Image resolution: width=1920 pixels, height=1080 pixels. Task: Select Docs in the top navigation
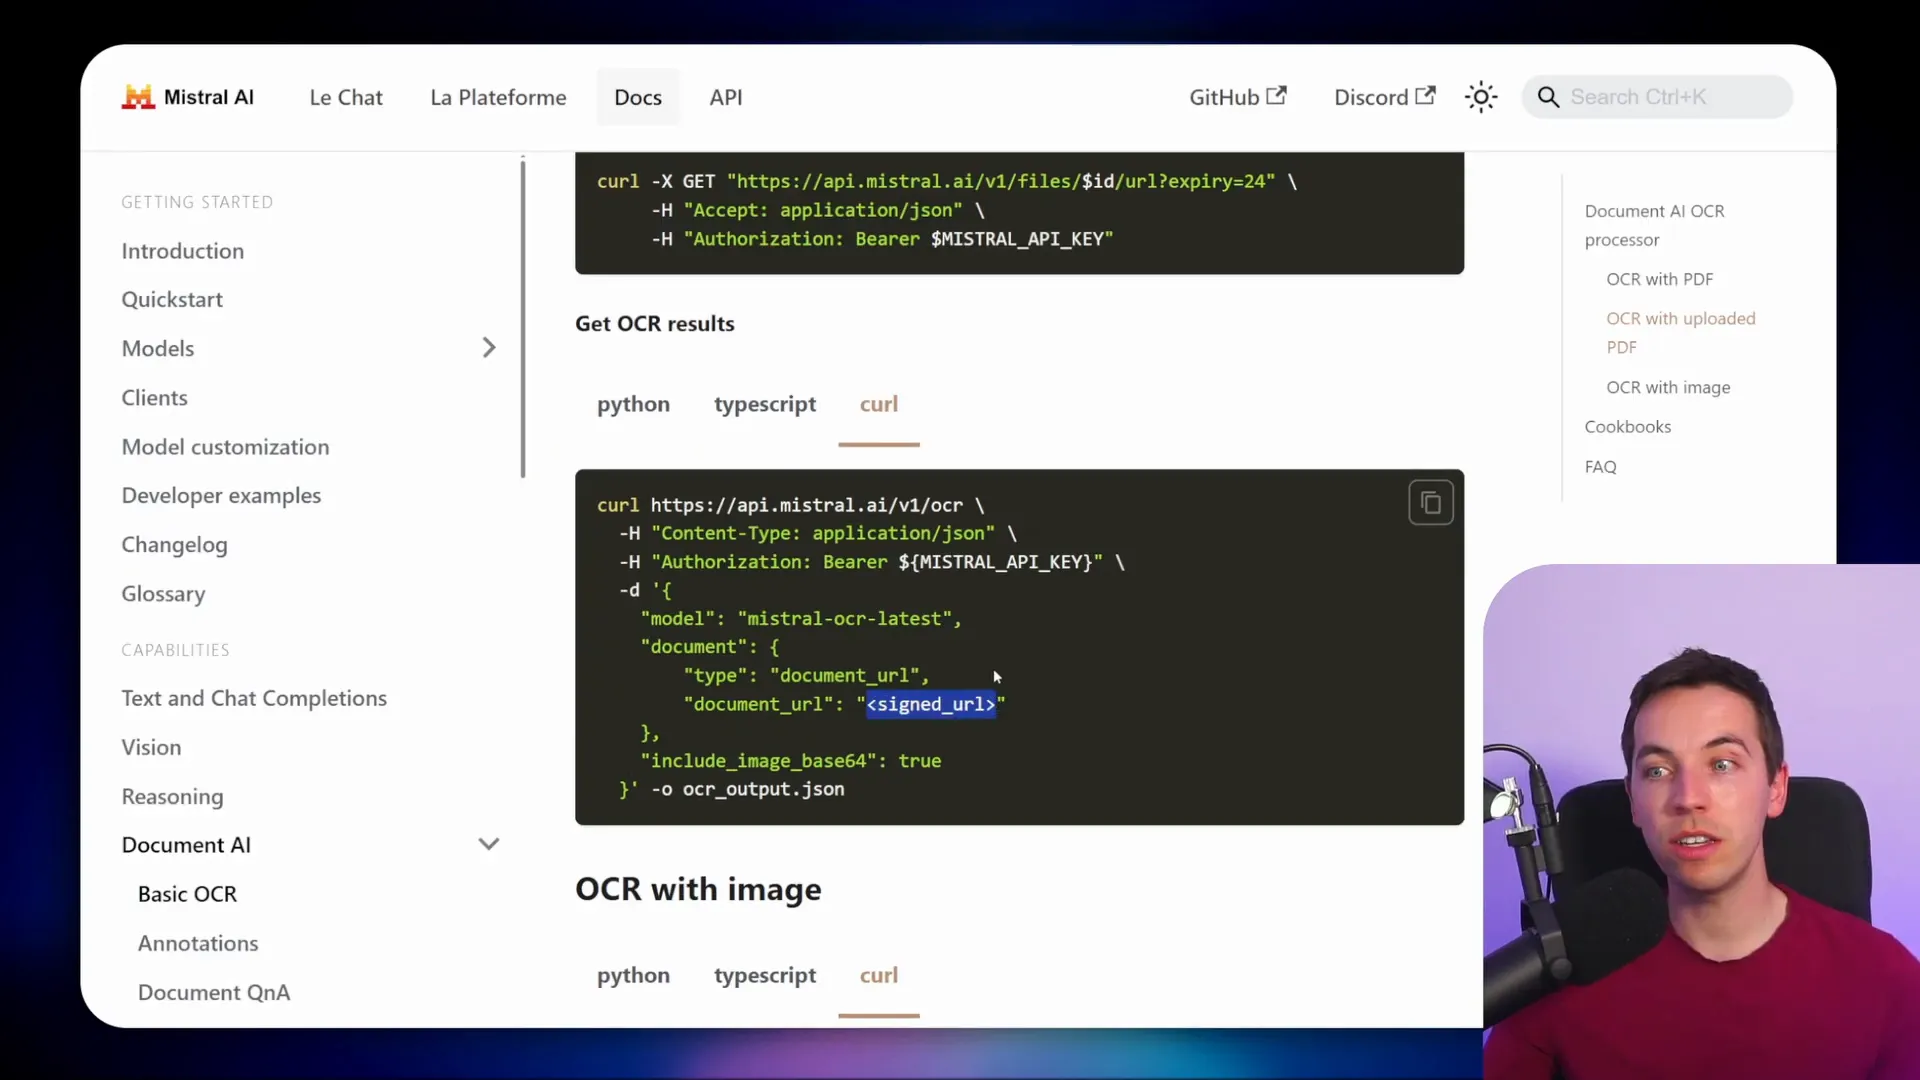[638, 97]
